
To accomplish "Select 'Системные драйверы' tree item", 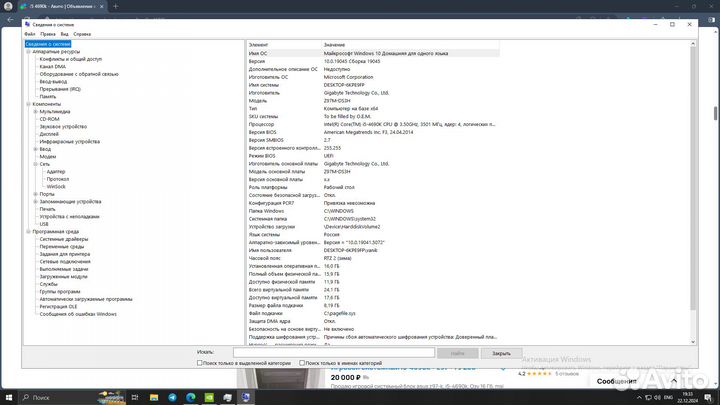I will (x=63, y=239).
